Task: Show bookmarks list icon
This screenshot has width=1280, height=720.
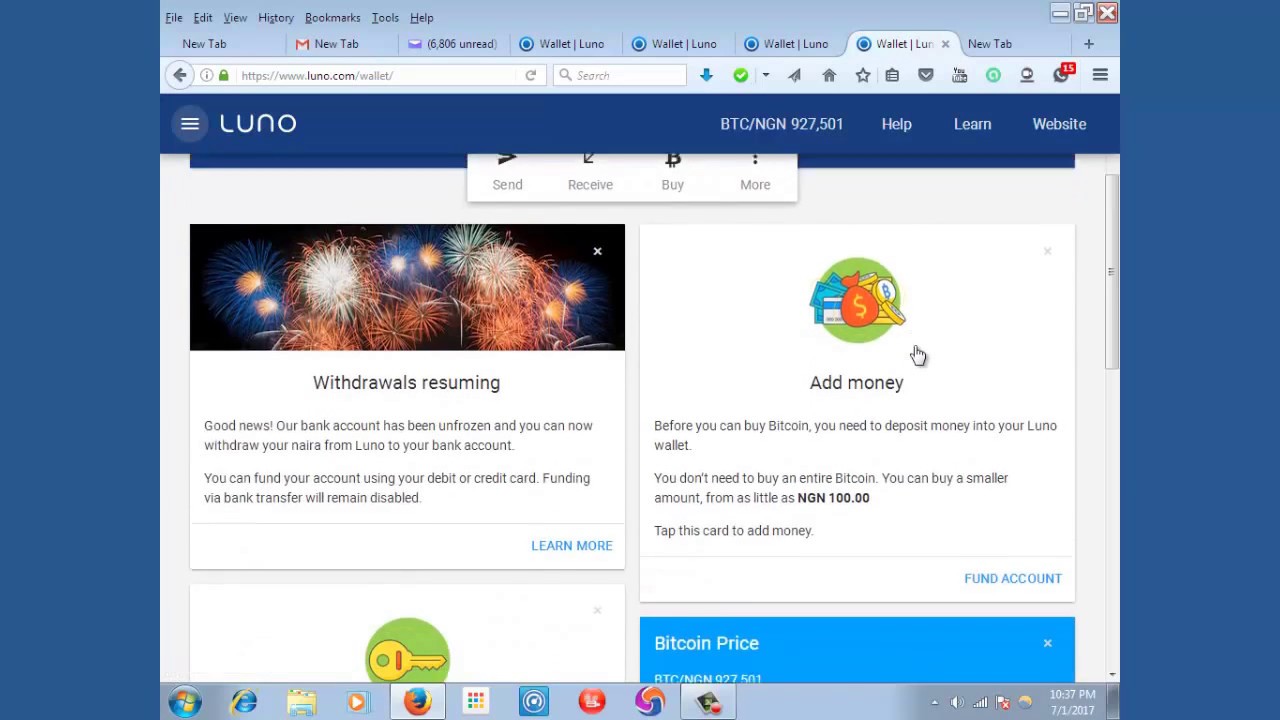Action: 892,75
